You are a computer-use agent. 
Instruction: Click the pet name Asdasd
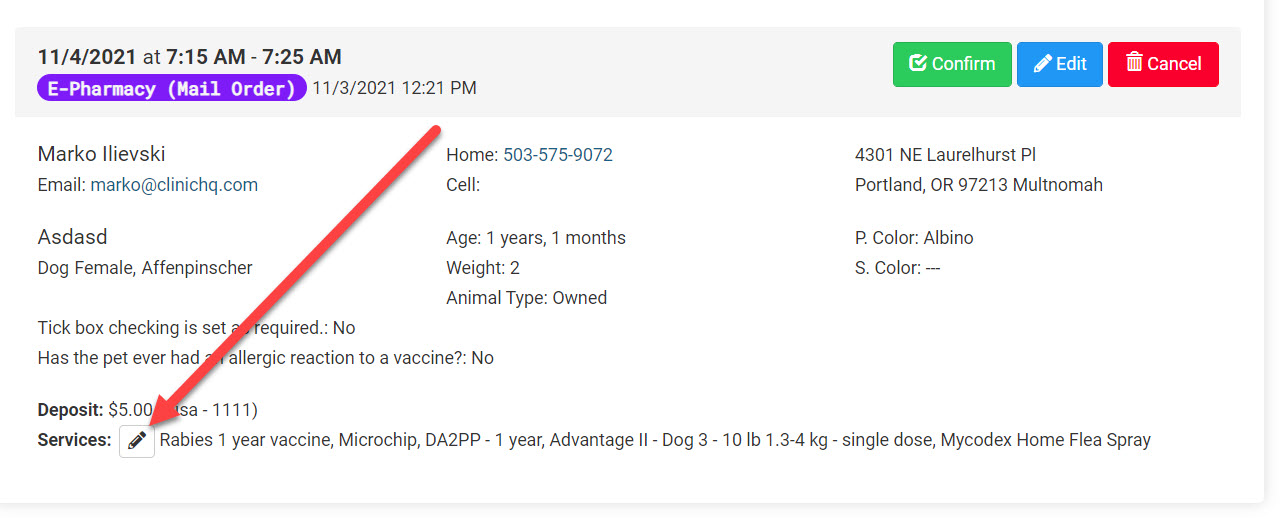[x=72, y=237]
